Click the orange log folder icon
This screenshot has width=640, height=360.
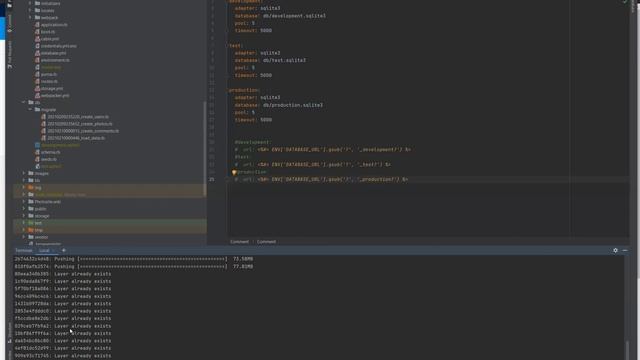tap(31, 187)
